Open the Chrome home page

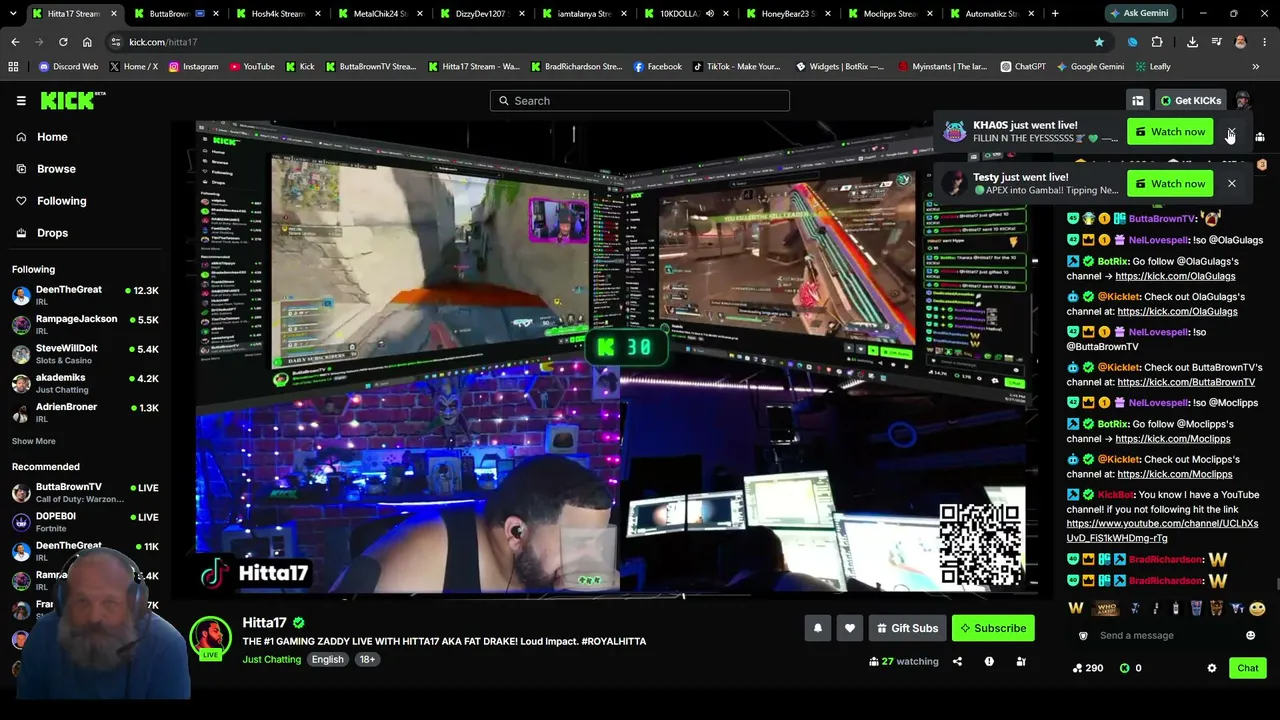coord(87,42)
